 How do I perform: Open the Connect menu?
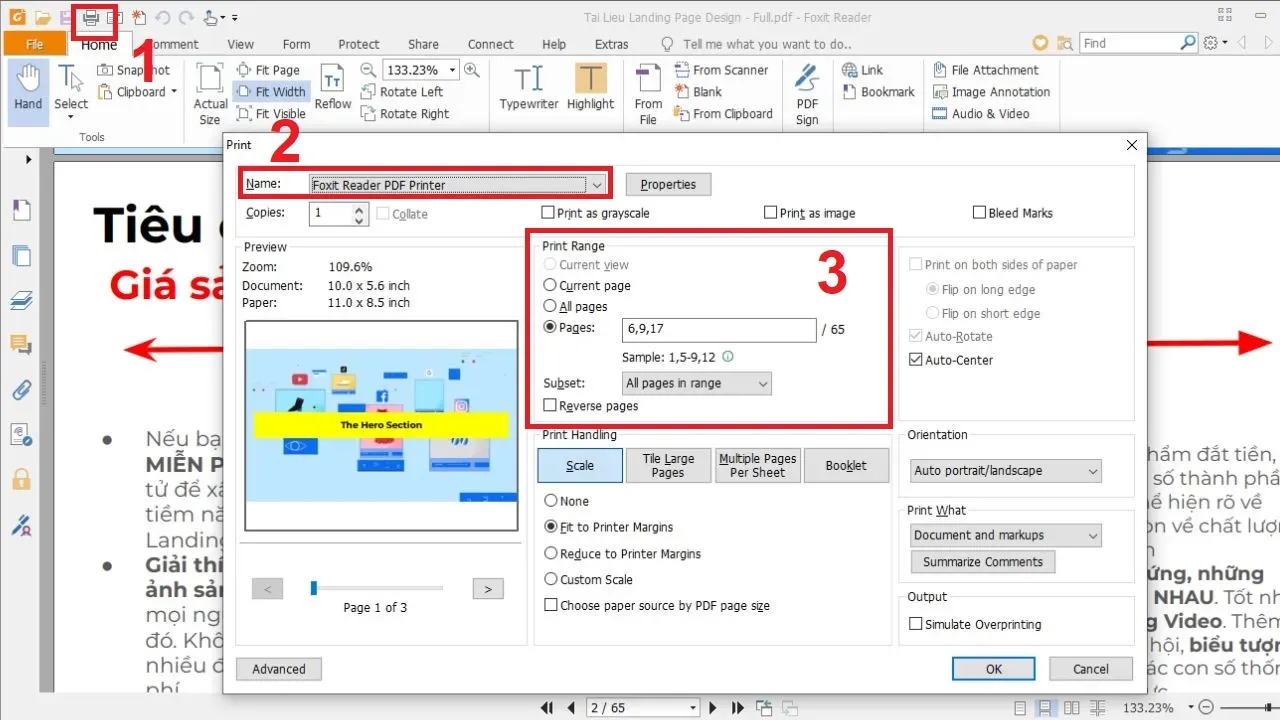(490, 43)
